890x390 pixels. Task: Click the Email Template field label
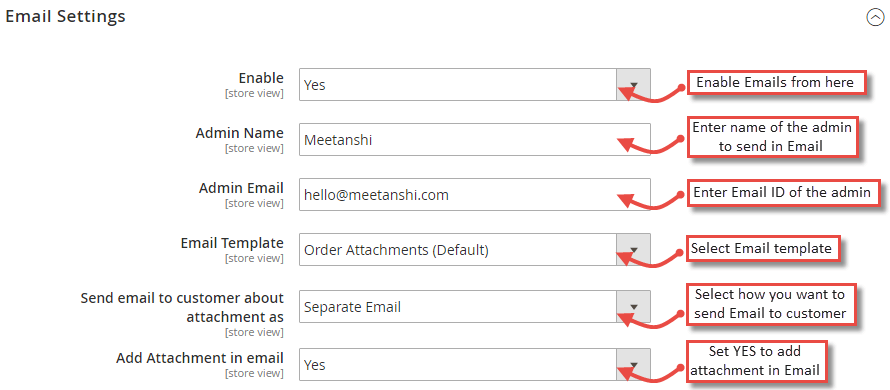[232, 243]
